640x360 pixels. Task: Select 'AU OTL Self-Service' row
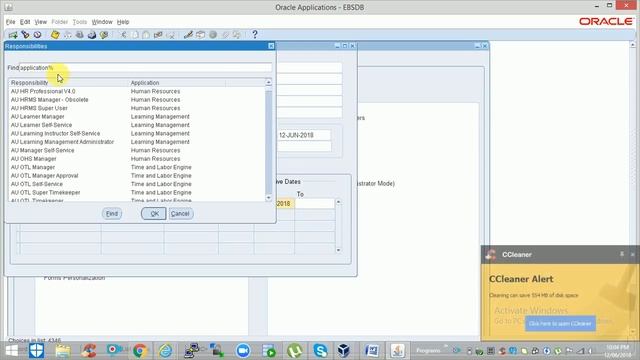[137, 184]
